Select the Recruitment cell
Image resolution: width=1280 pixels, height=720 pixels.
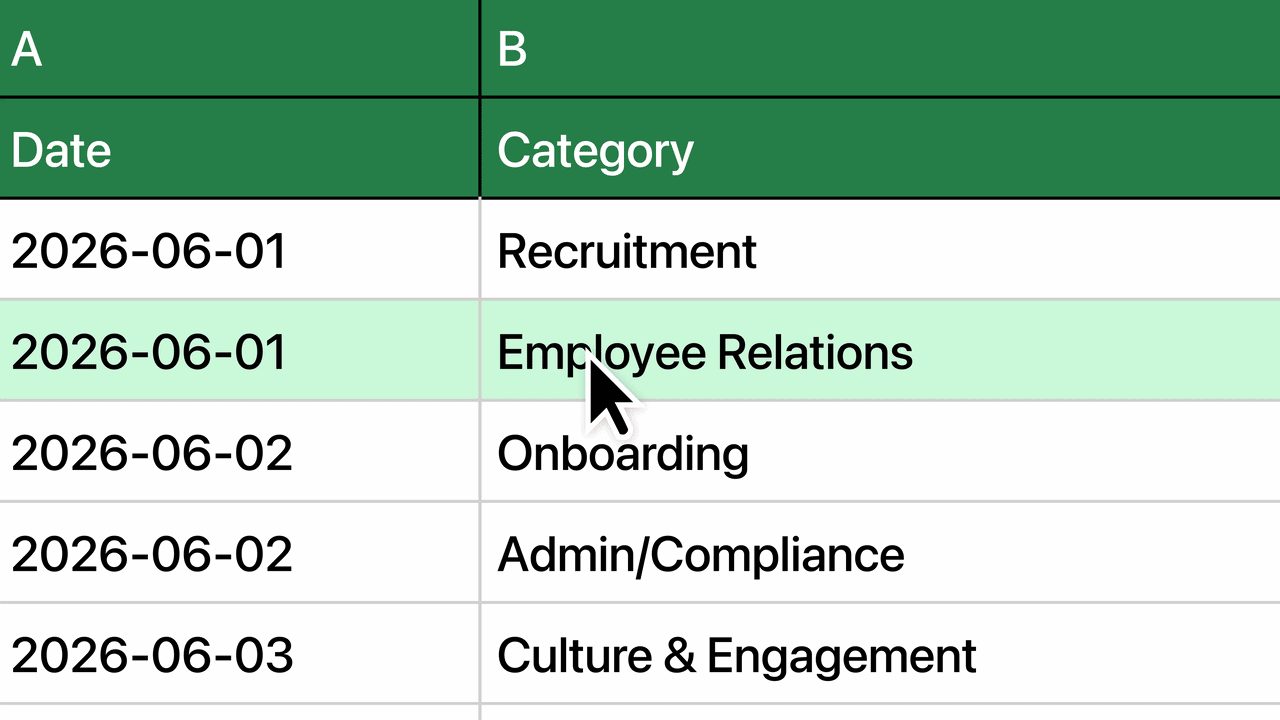pyautogui.click(x=881, y=249)
